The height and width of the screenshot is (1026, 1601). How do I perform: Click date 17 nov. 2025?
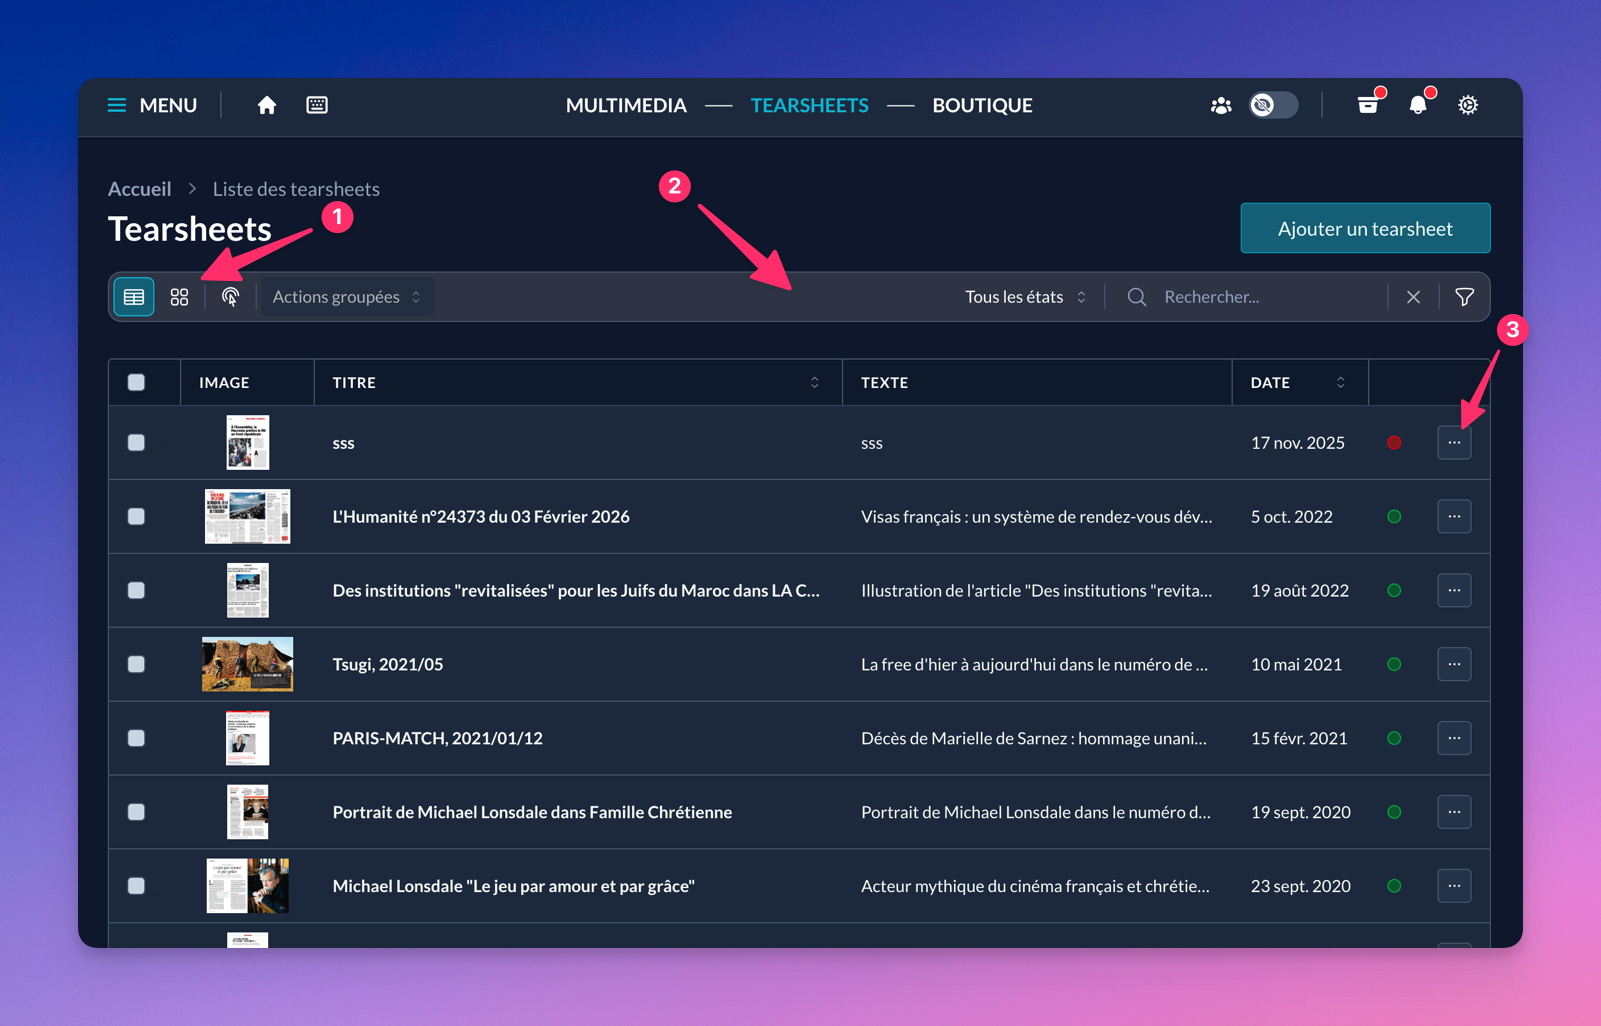1298,442
